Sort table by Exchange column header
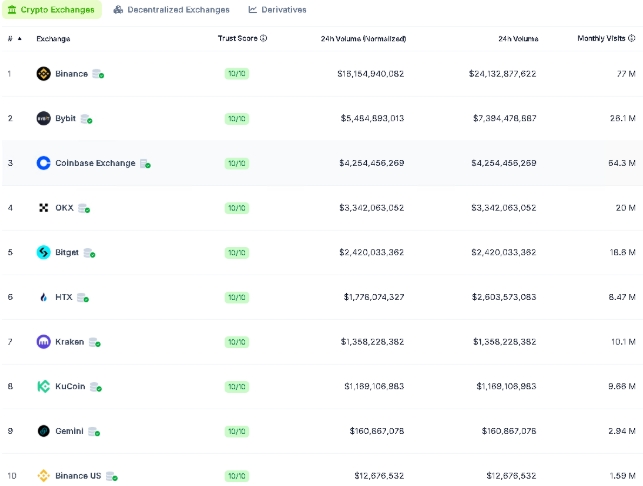This screenshot has width=643, height=486. point(53,39)
